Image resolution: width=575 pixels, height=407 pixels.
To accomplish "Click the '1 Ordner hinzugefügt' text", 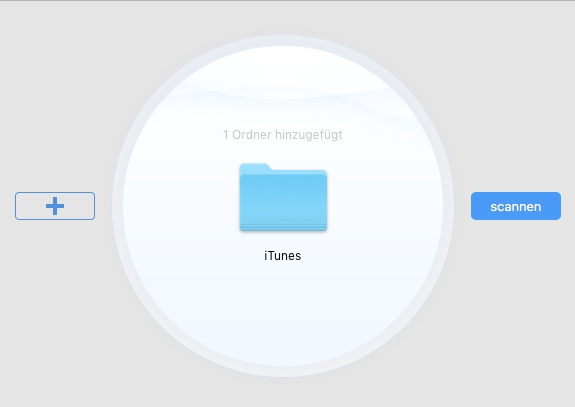I will coord(283,135).
